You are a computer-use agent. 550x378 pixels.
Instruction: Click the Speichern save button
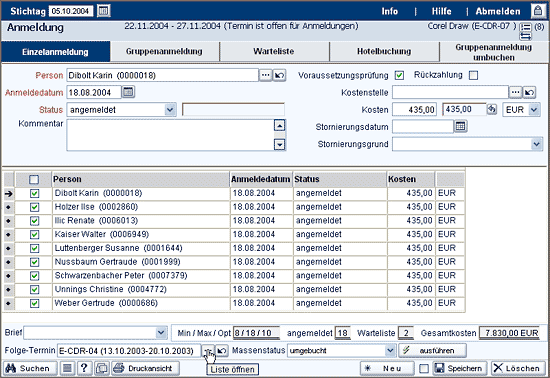[x=460, y=368]
